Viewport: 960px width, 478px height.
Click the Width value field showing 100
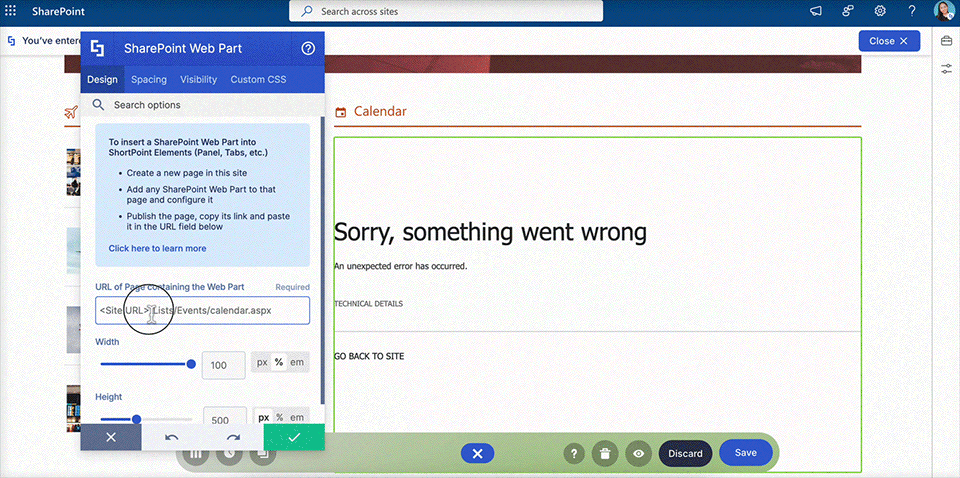(223, 365)
